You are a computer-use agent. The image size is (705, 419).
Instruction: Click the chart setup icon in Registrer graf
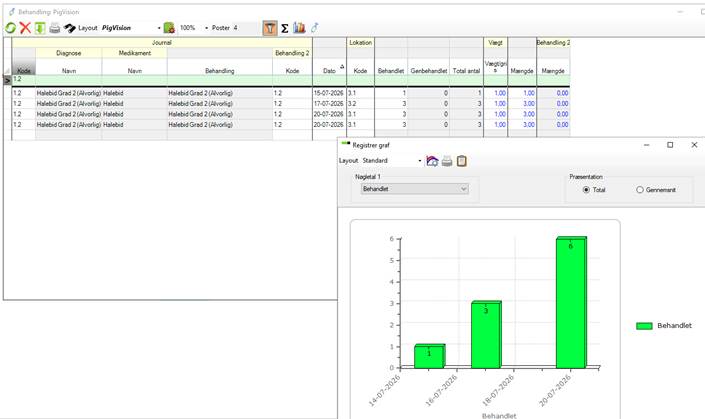coord(432,161)
